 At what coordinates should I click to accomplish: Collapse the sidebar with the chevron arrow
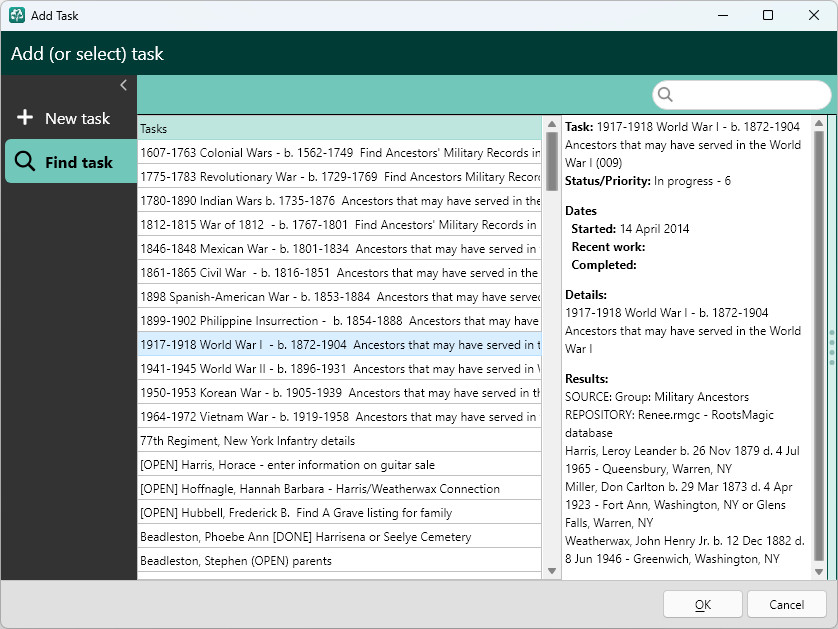123,85
